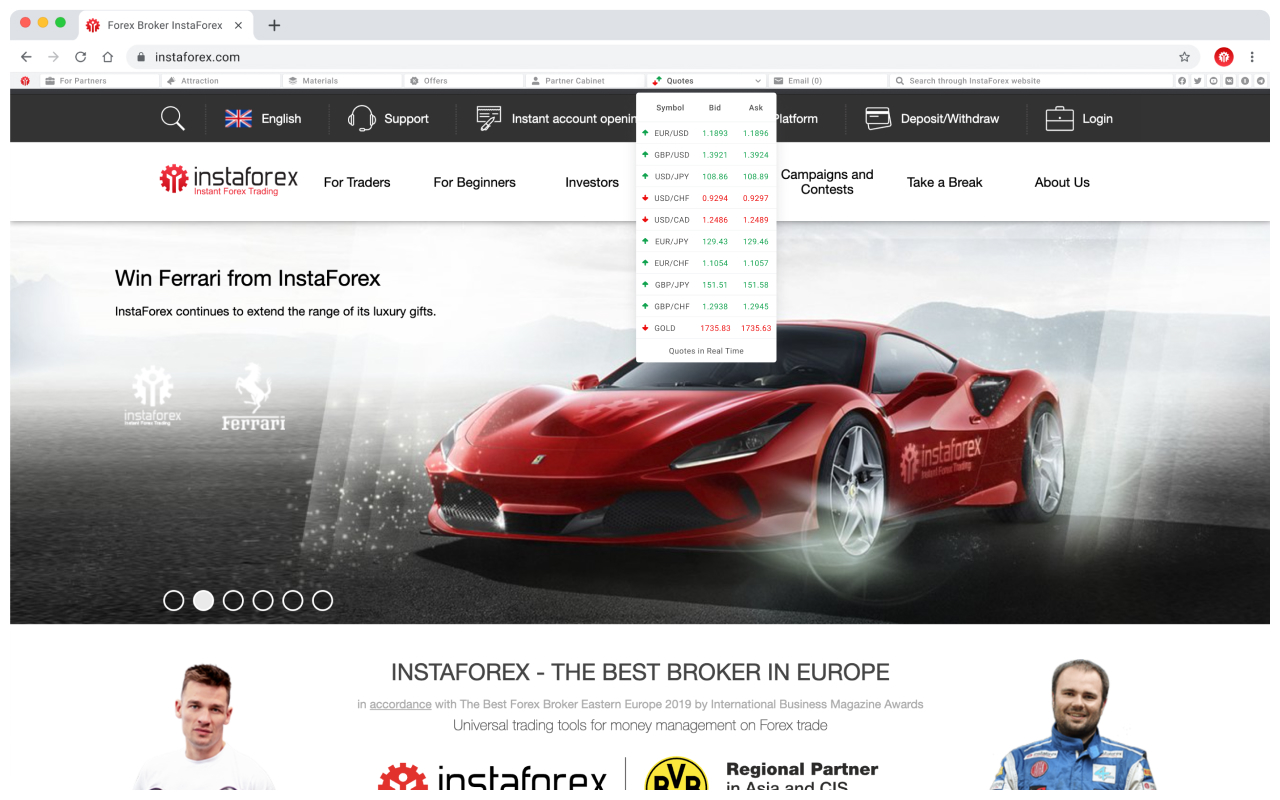Open Offers toolbar menu
This screenshot has width=1280, height=800.
[x=464, y=81]
